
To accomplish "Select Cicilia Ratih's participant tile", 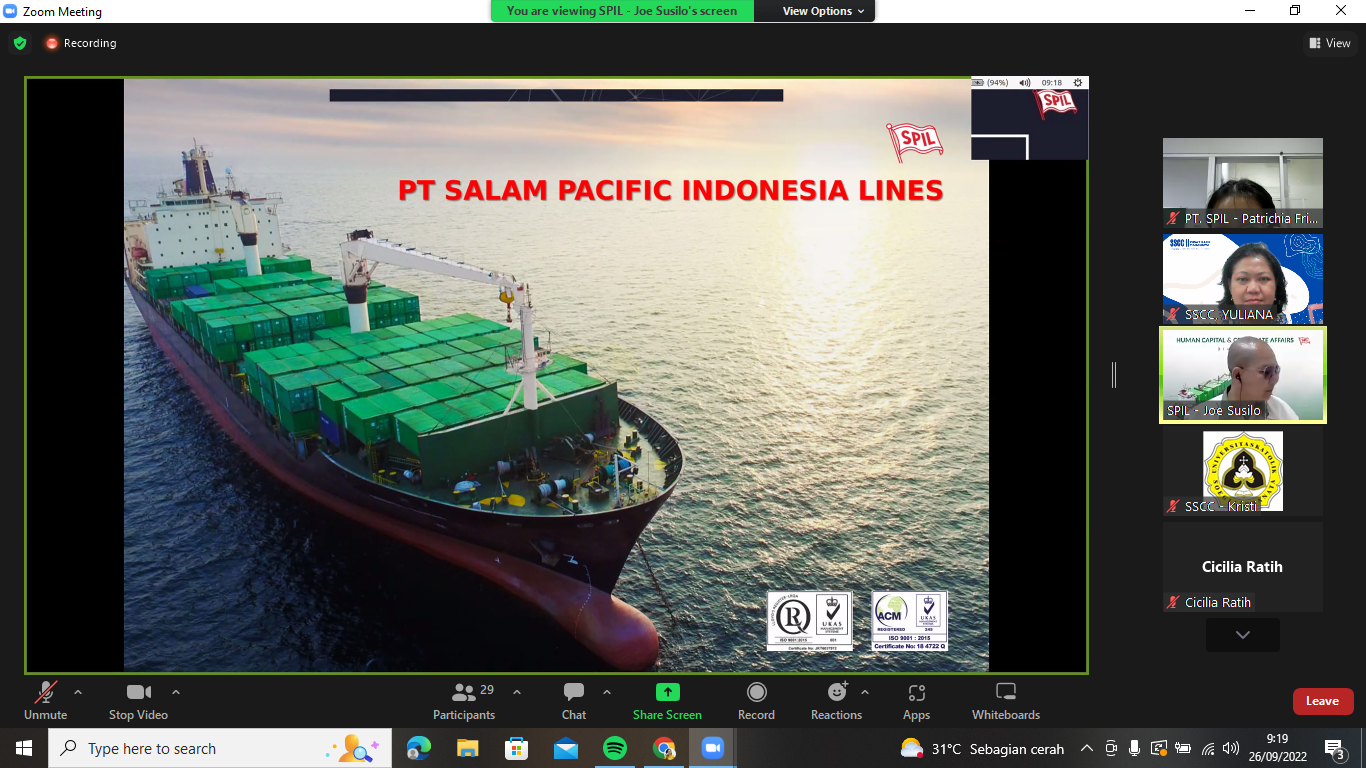I will tap(1242, 567).
